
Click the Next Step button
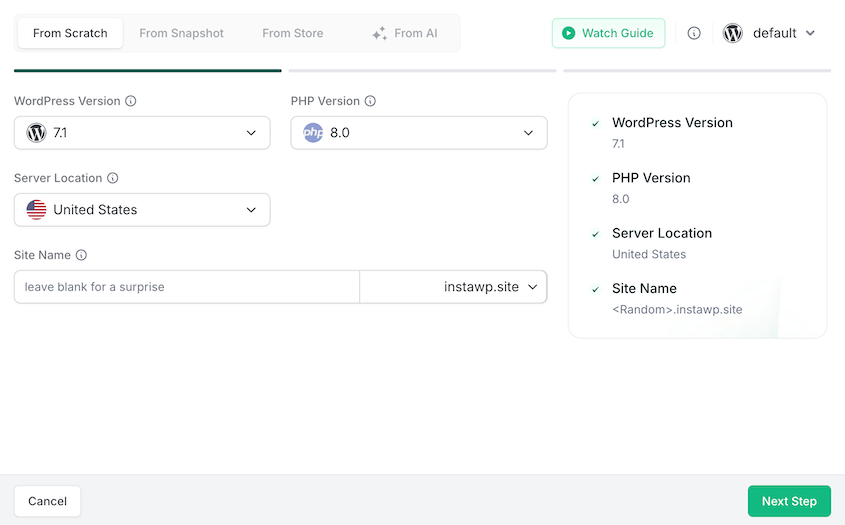point(789,501)
